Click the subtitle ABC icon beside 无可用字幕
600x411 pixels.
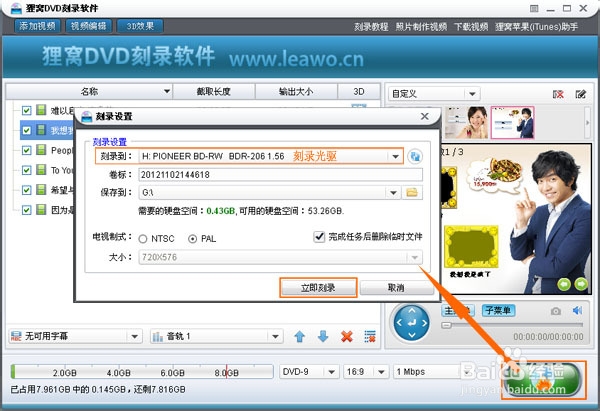pos(16,336)
